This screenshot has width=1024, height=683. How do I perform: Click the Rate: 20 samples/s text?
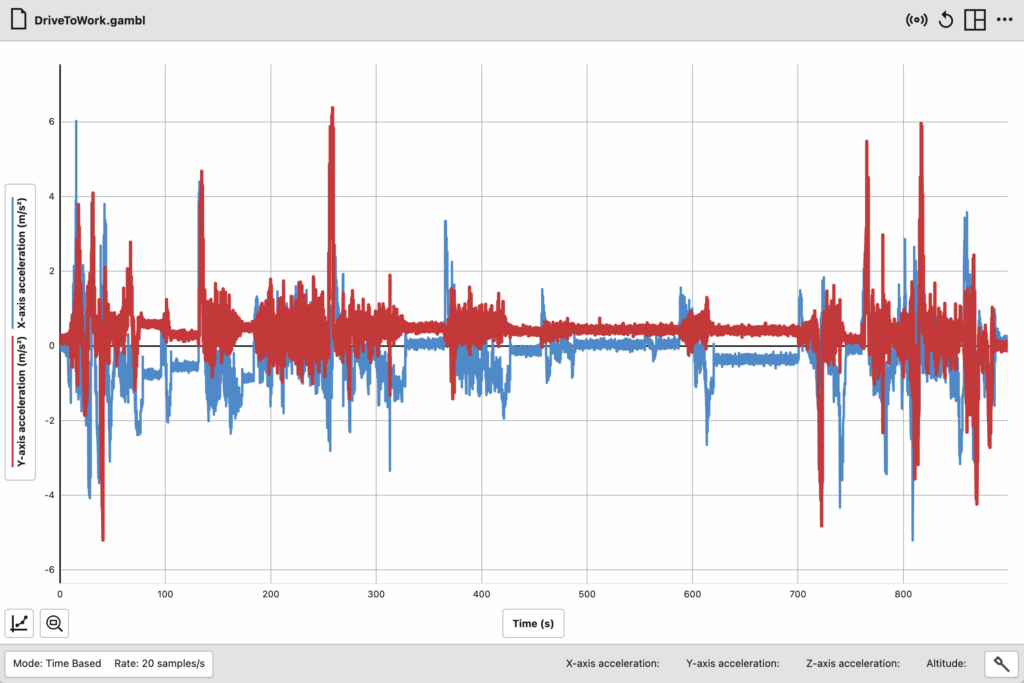coord(159,663)
